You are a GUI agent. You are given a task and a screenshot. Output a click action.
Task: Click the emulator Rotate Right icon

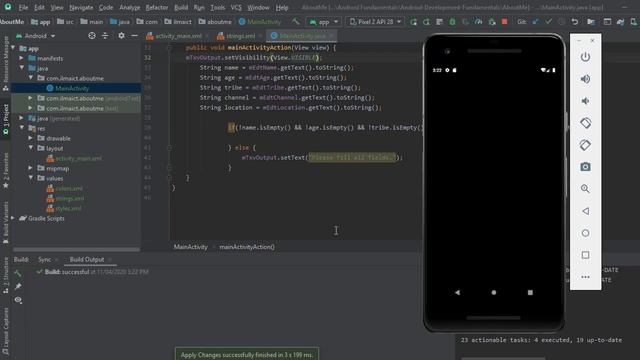point(585,145)
